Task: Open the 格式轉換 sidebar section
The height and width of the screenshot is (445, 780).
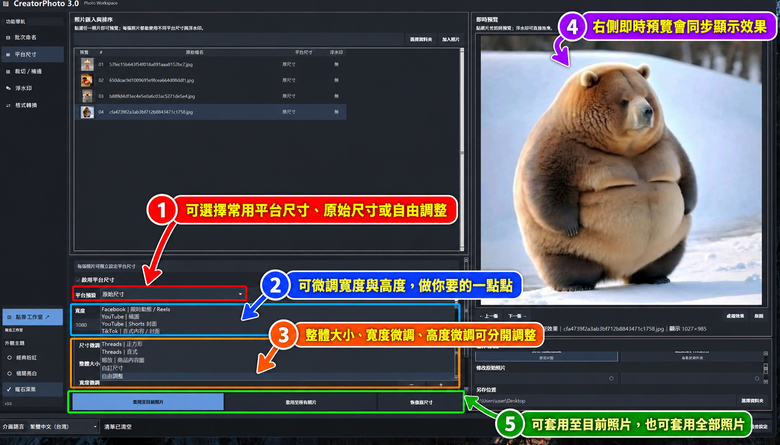Action: [32, 105]
